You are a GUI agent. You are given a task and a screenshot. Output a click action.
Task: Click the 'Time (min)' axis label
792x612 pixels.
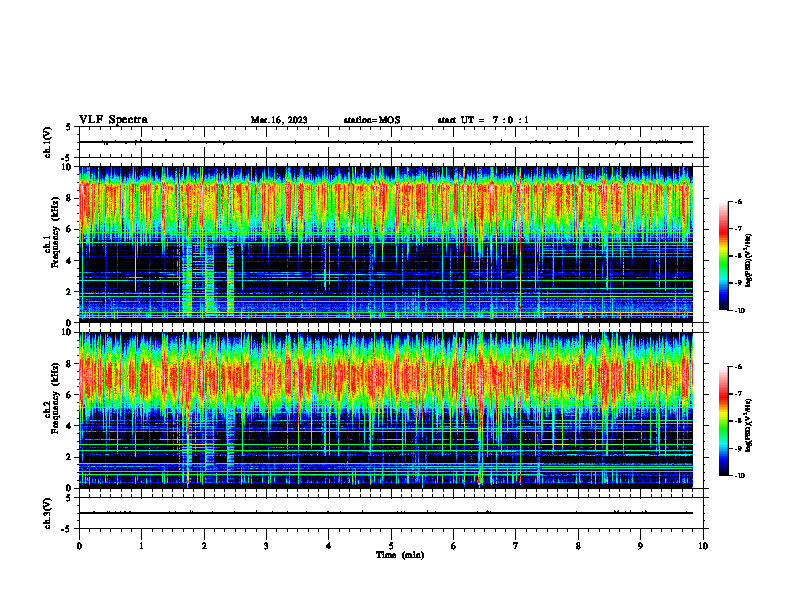pyautogui.click(x=400, y=555)
